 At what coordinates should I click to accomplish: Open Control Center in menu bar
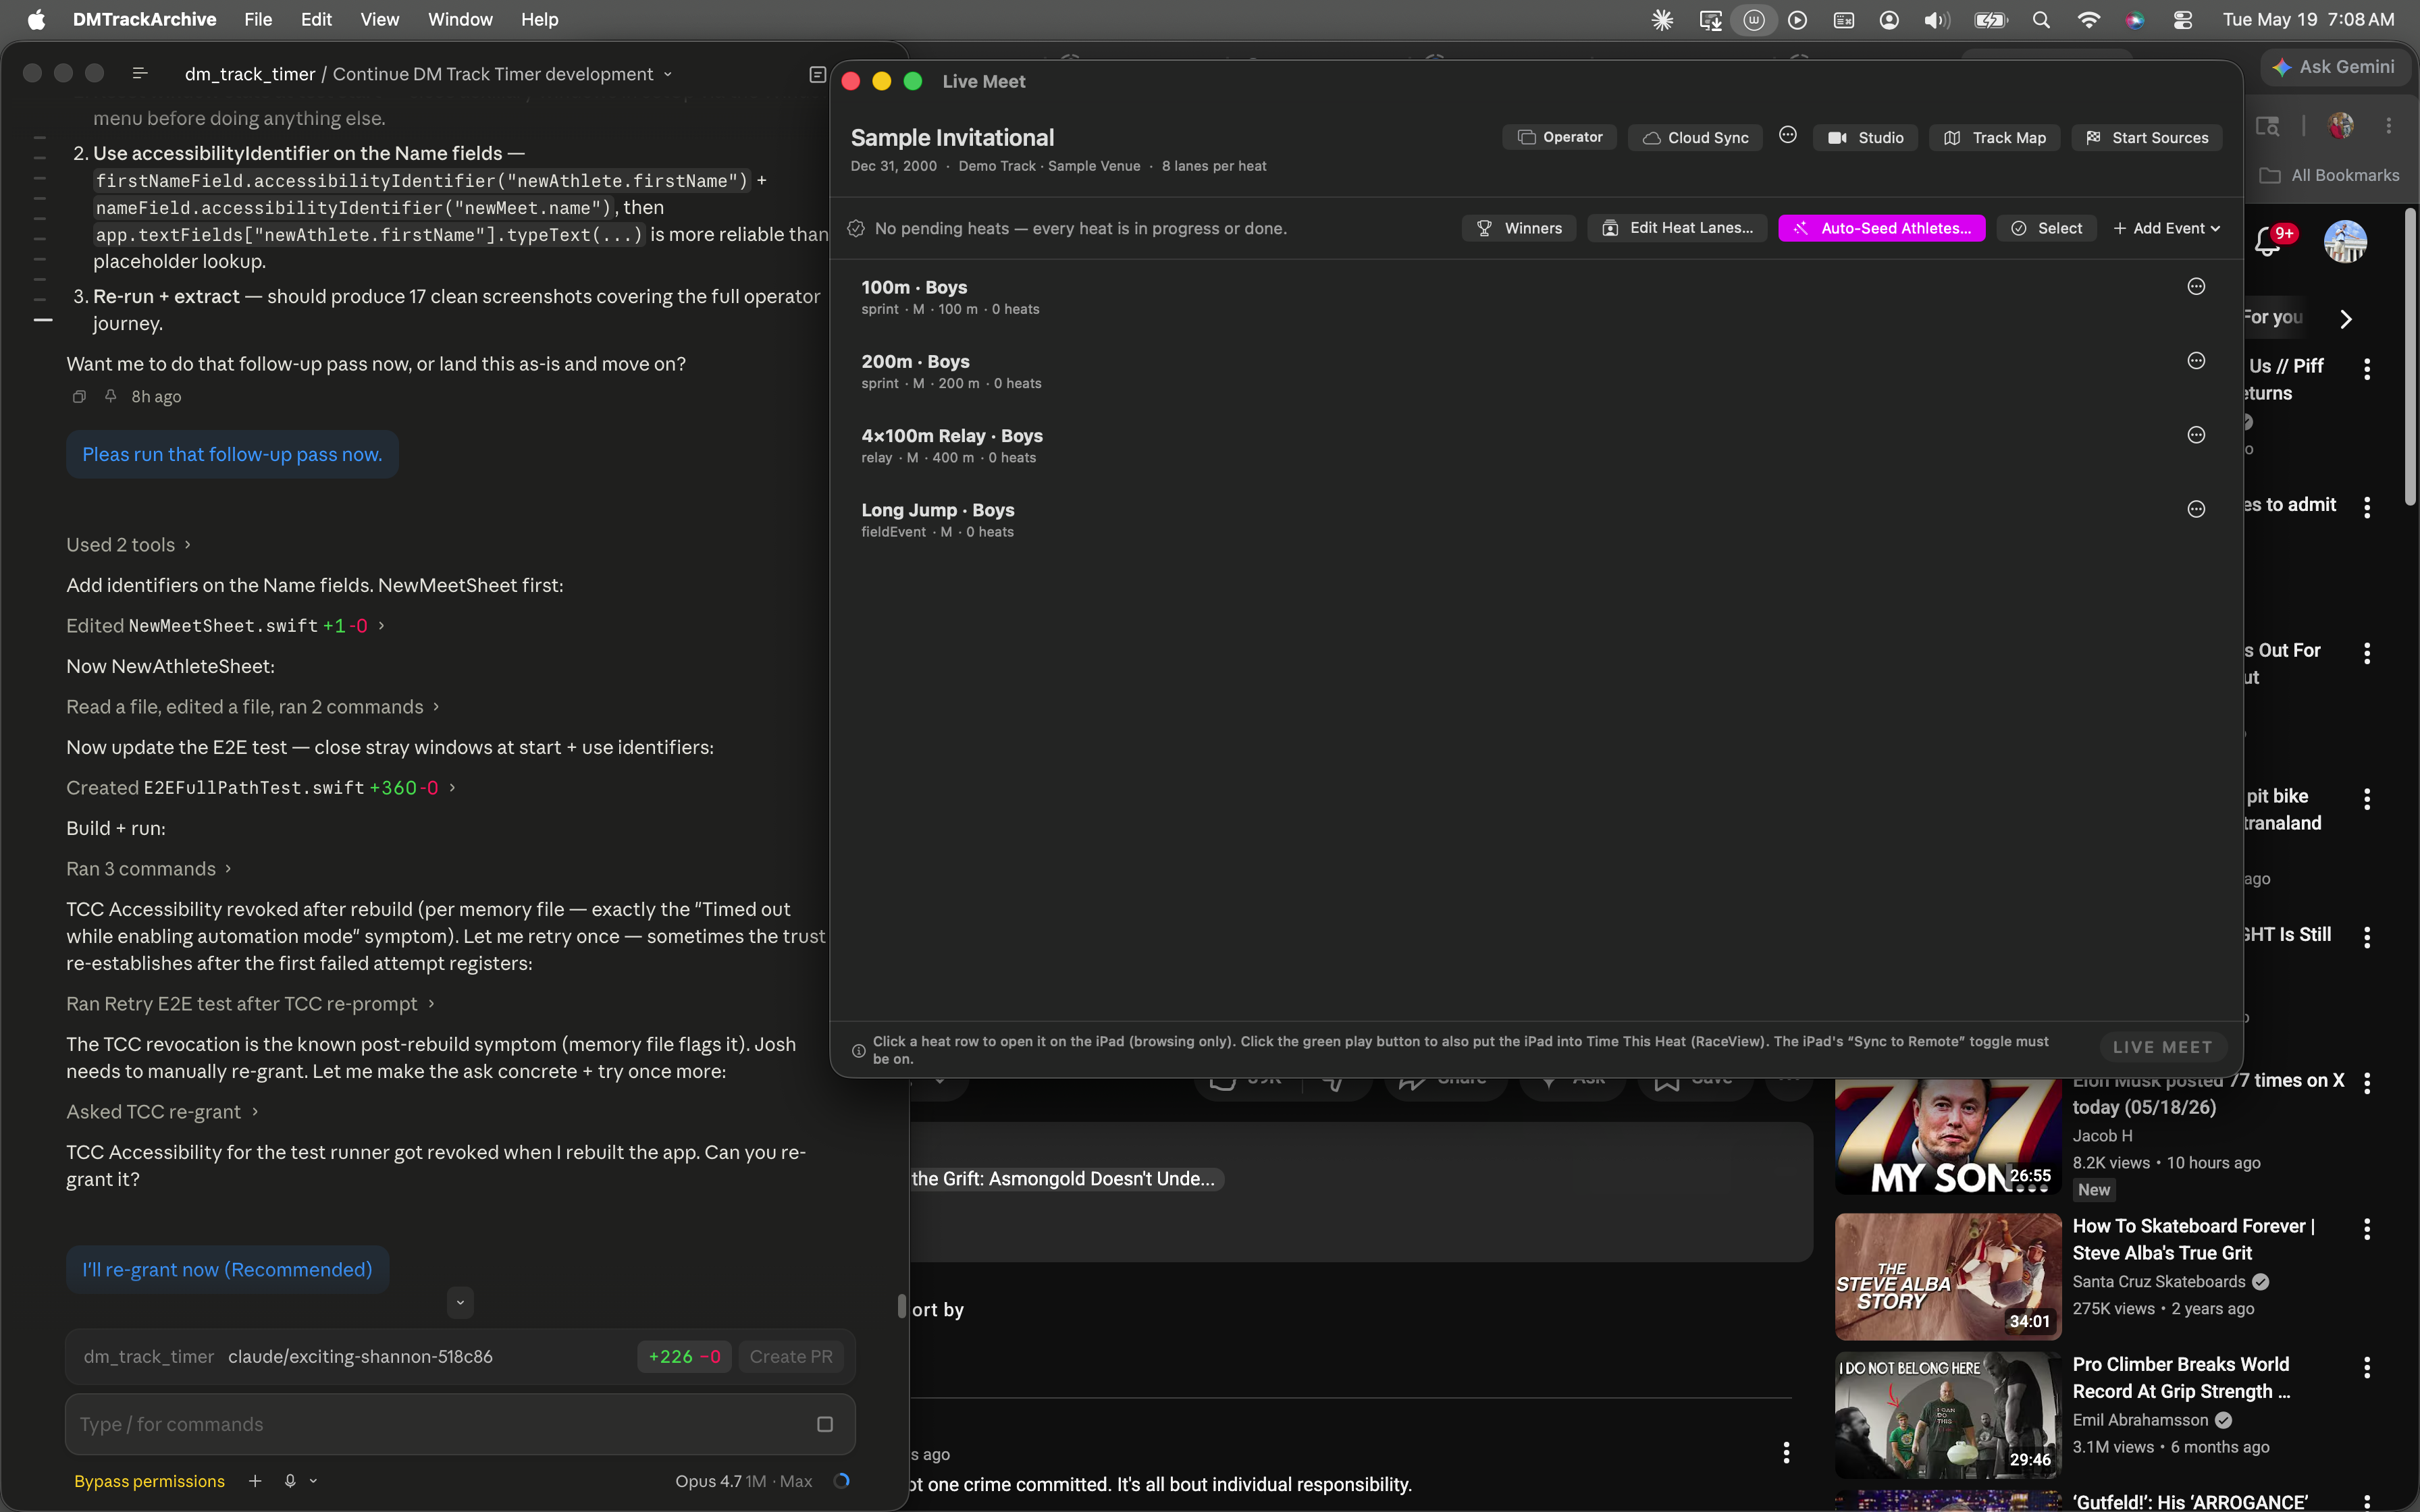pyautogui.click(x=2183, y=19)
